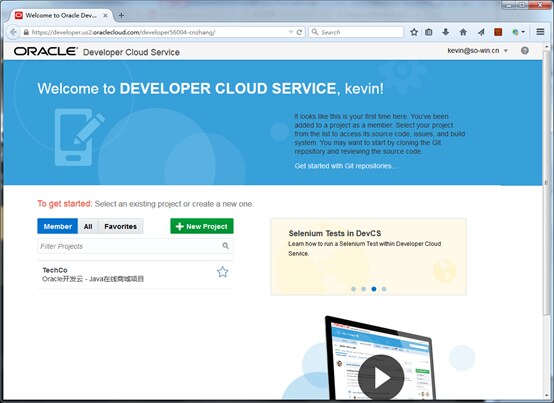
Task: Expand the toolbar extension dropdown arrow
Action: tap(523, 32)
